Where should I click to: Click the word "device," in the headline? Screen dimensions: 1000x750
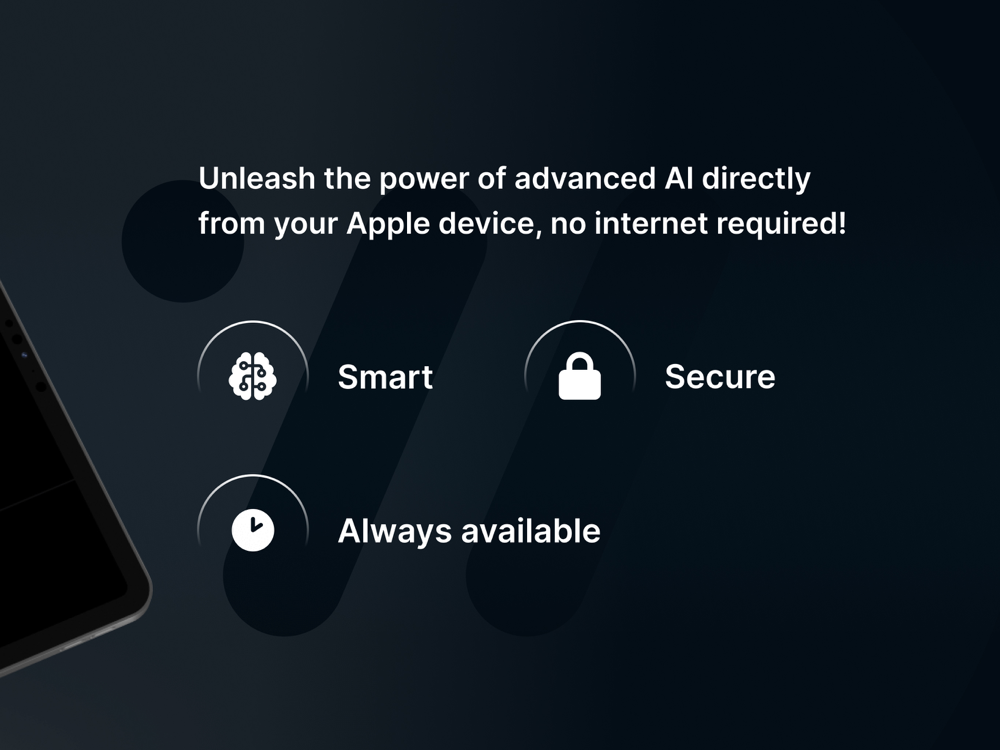click(490, 224)
